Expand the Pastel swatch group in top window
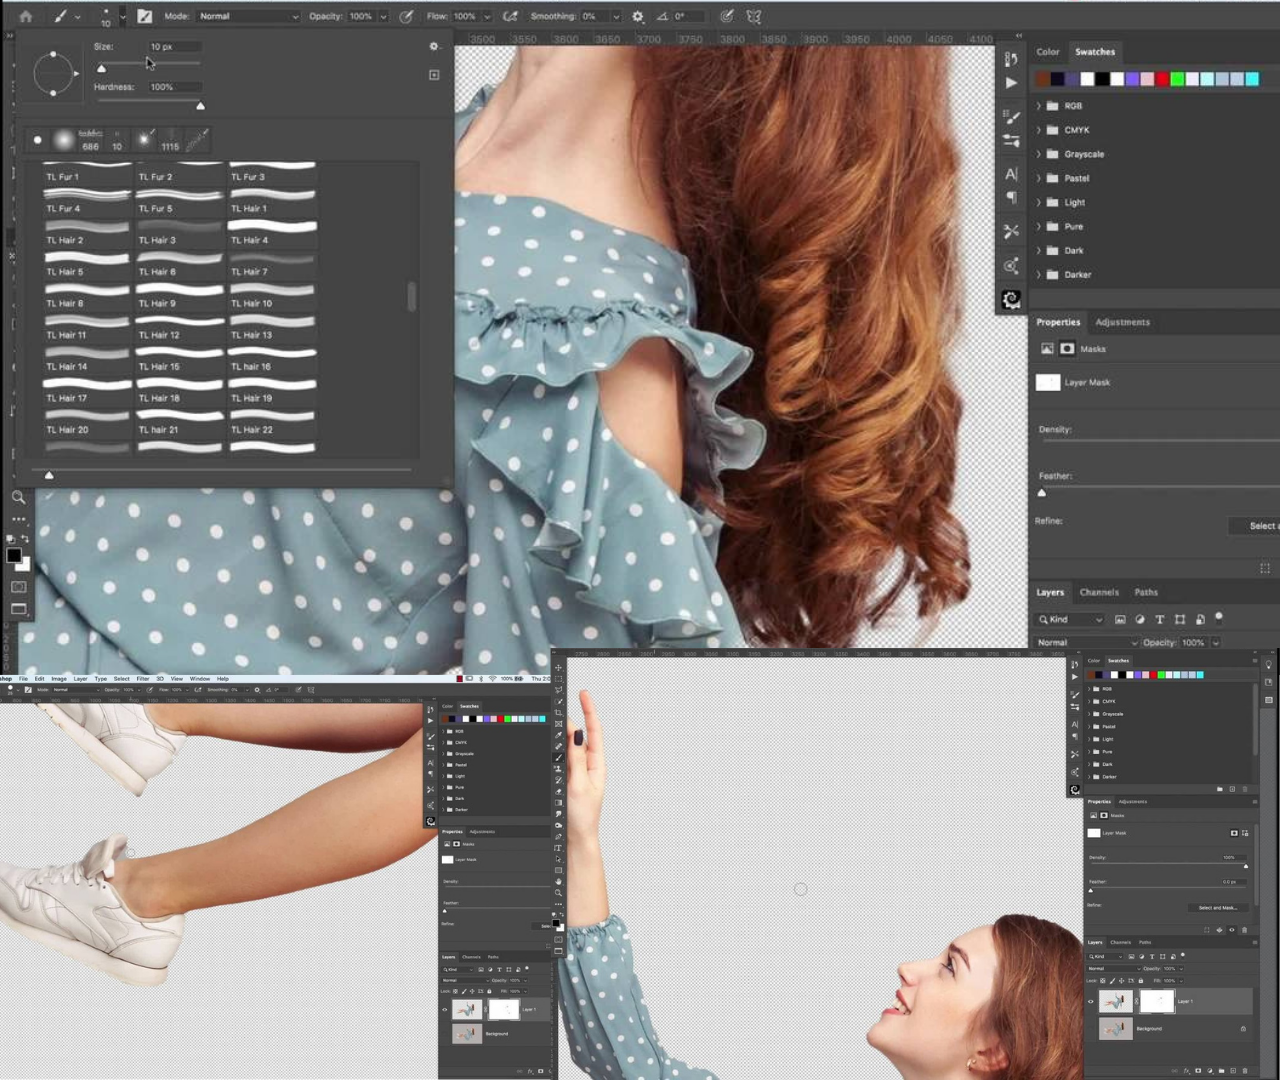 1038,178
